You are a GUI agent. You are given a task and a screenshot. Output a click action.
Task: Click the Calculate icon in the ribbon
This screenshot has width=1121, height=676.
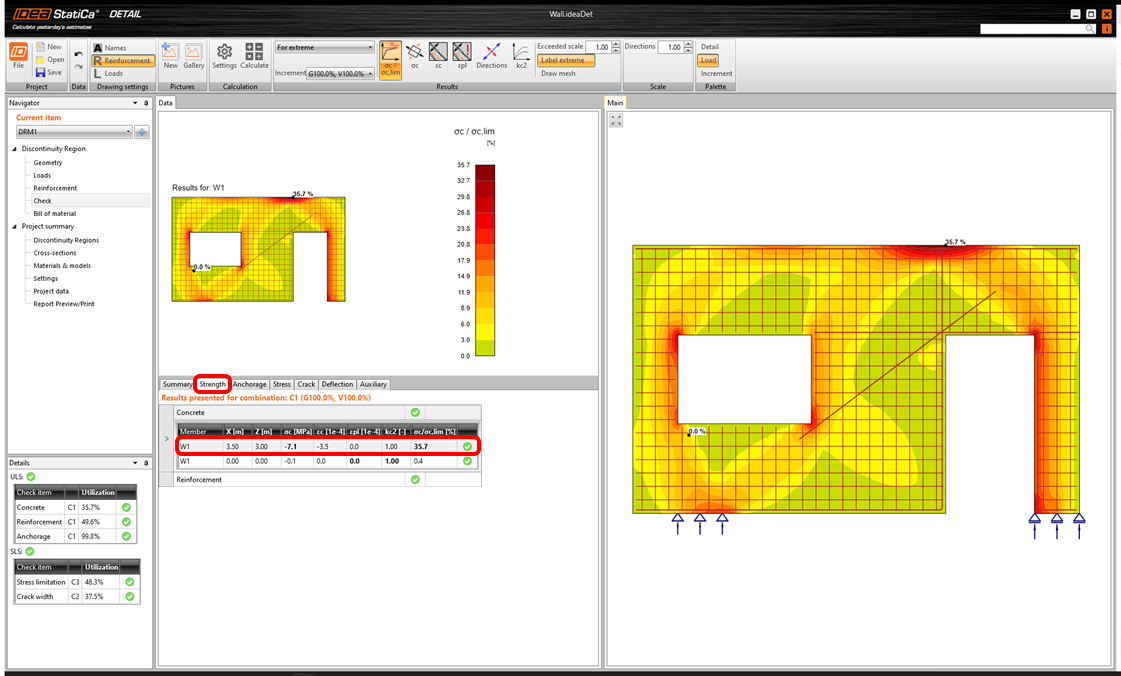254,55
